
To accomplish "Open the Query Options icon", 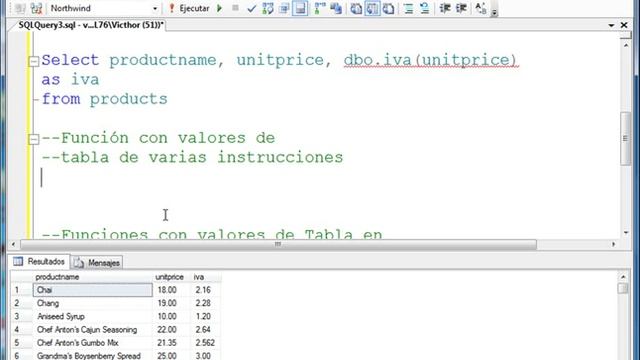I will pos(284,8).
